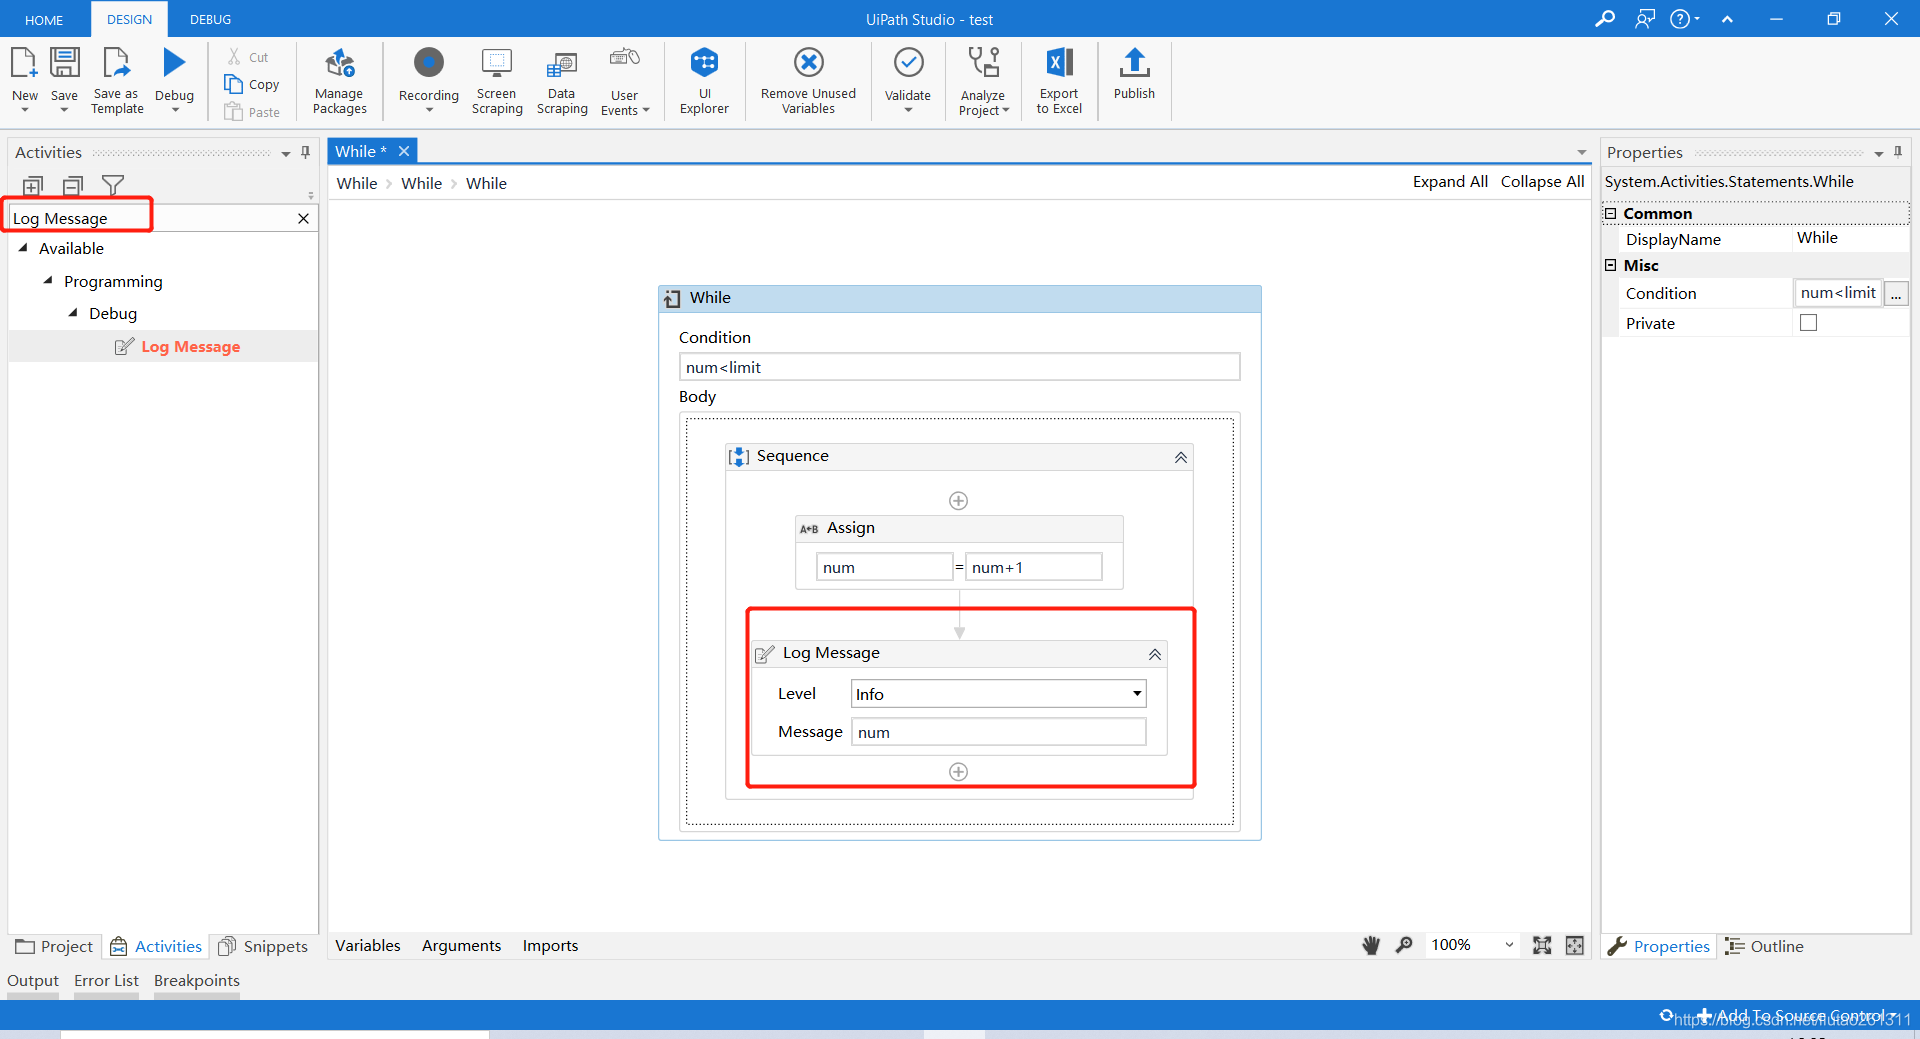1920x1039 pixels.
Task: Export the workflow to Excel
Action: tap(1057, 80)
